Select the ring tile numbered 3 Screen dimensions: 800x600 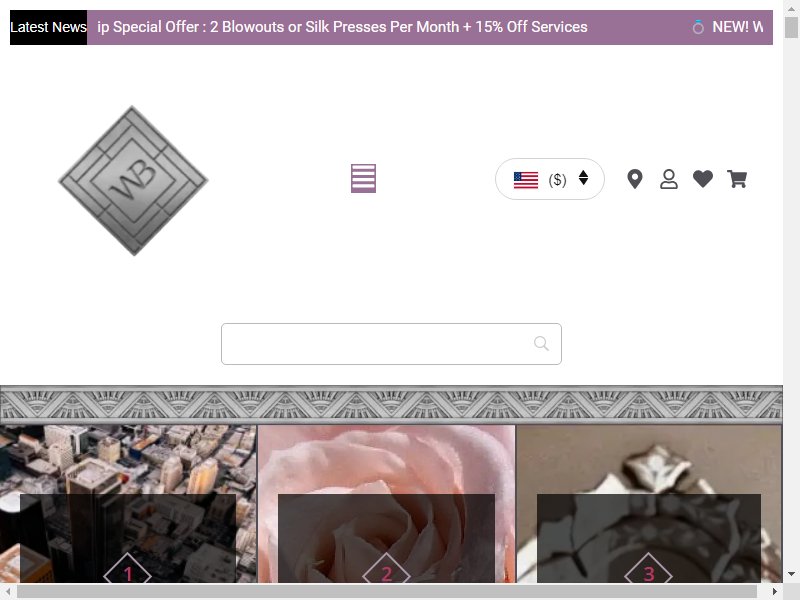(649, 504)
